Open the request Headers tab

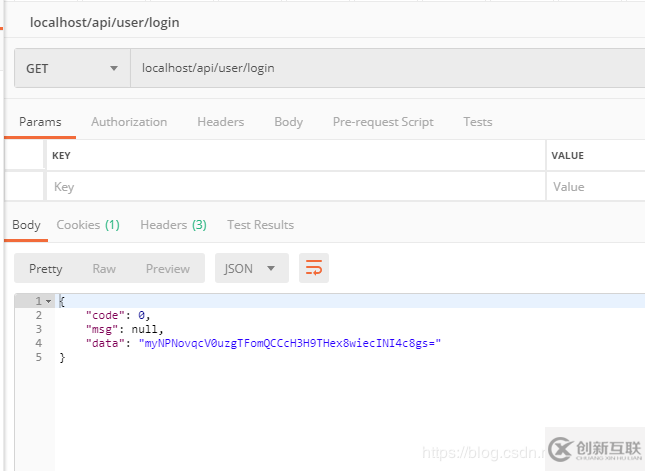point(220,122)
